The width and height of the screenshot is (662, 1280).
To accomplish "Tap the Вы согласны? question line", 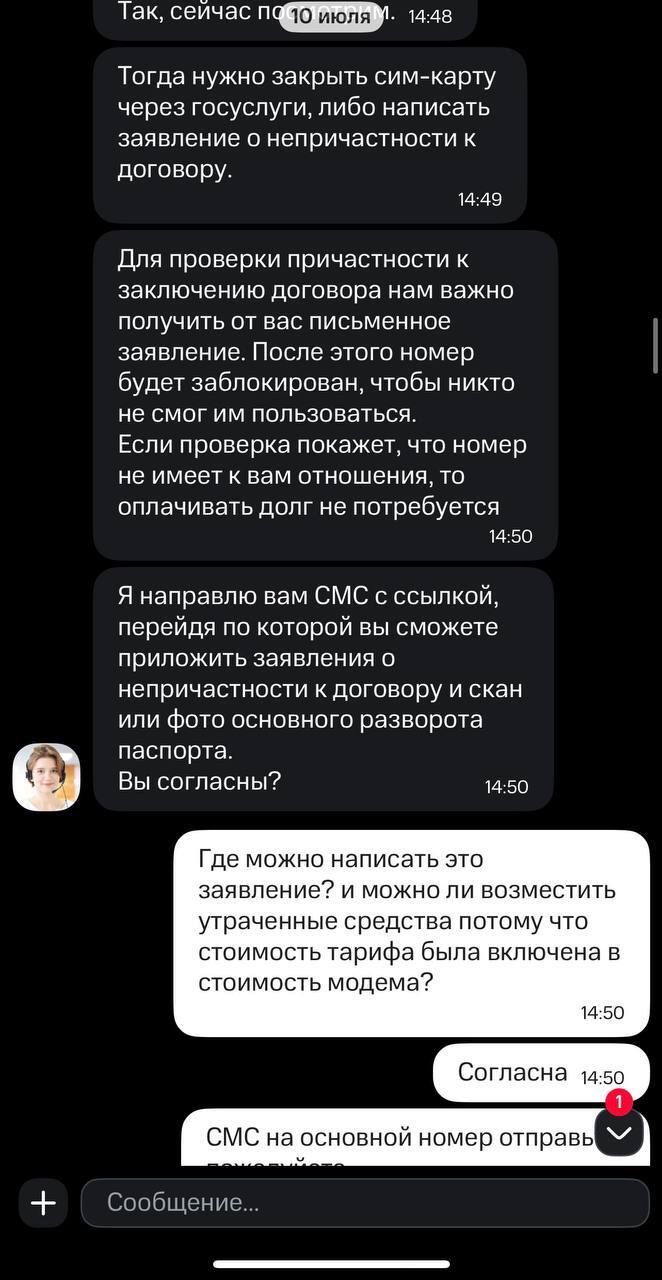I will (199, 782).
